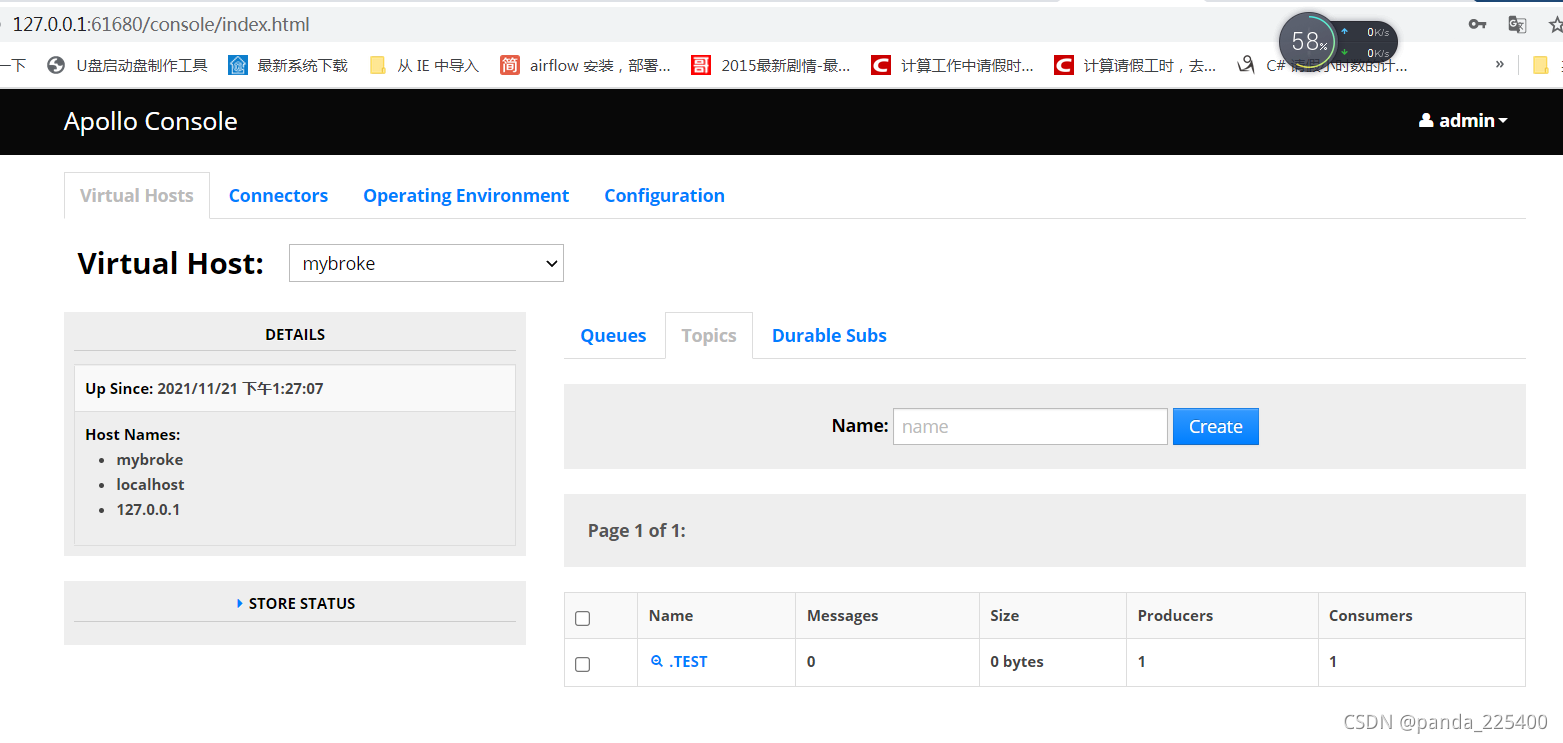Image resolution: width=1563 pixels, height=743 pixels.
Task: Click the Apollo Console brand title
Action: (151, 121)
